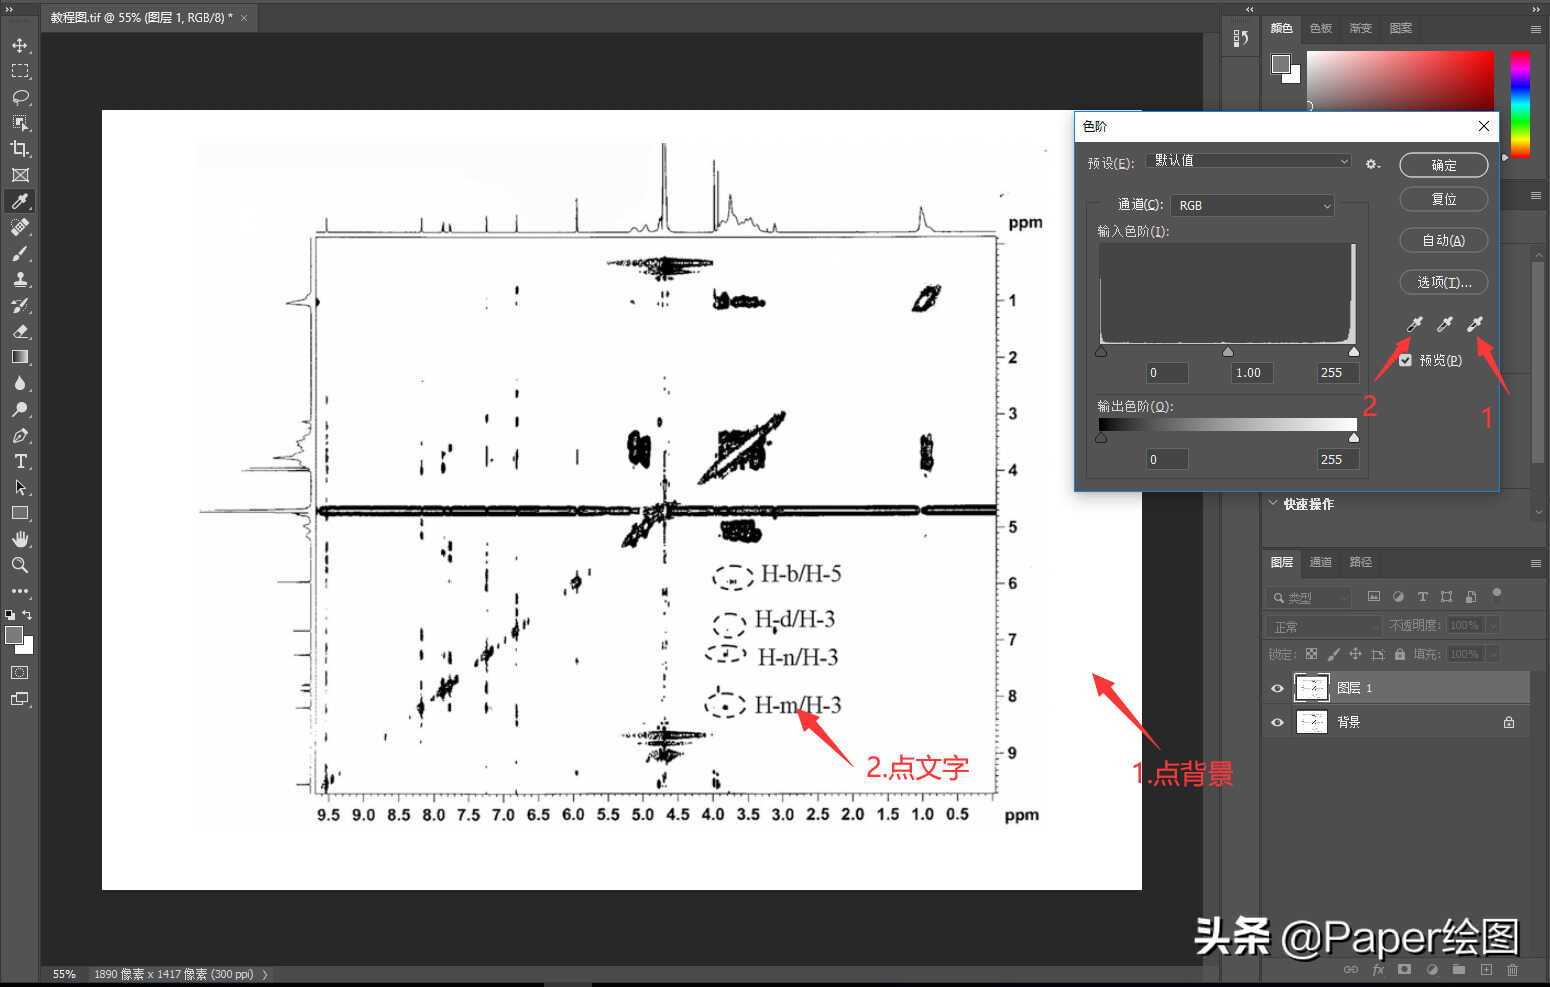Viewport: 1550px width, 987px height.
Task: Toggle lock all padlock icon
Action: [1400, 654]
